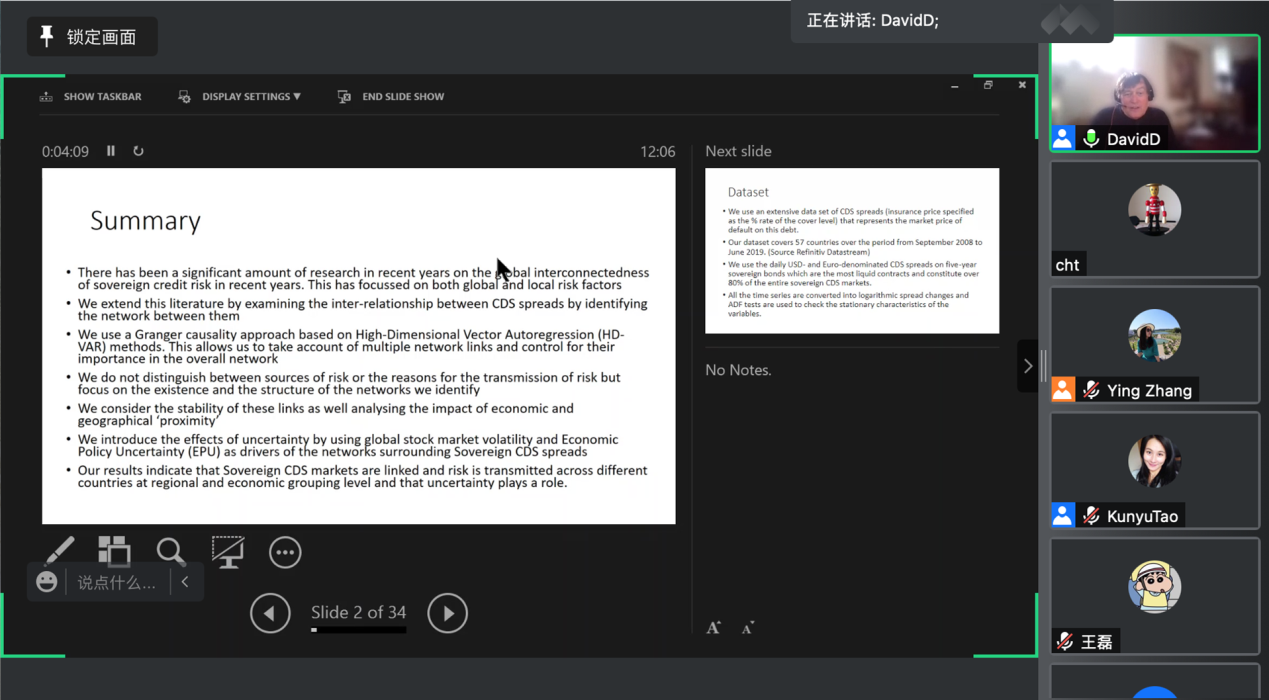The image size is (1269, 700).
Task: Click the zoom into slide magnifier
Action: click(x=170, y=551)
